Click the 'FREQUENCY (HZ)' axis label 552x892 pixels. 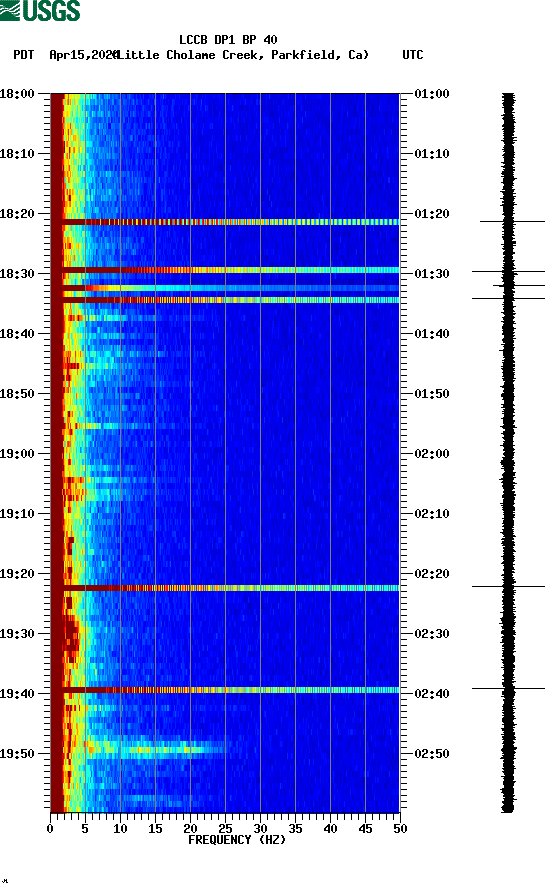[x=237, y=840]
